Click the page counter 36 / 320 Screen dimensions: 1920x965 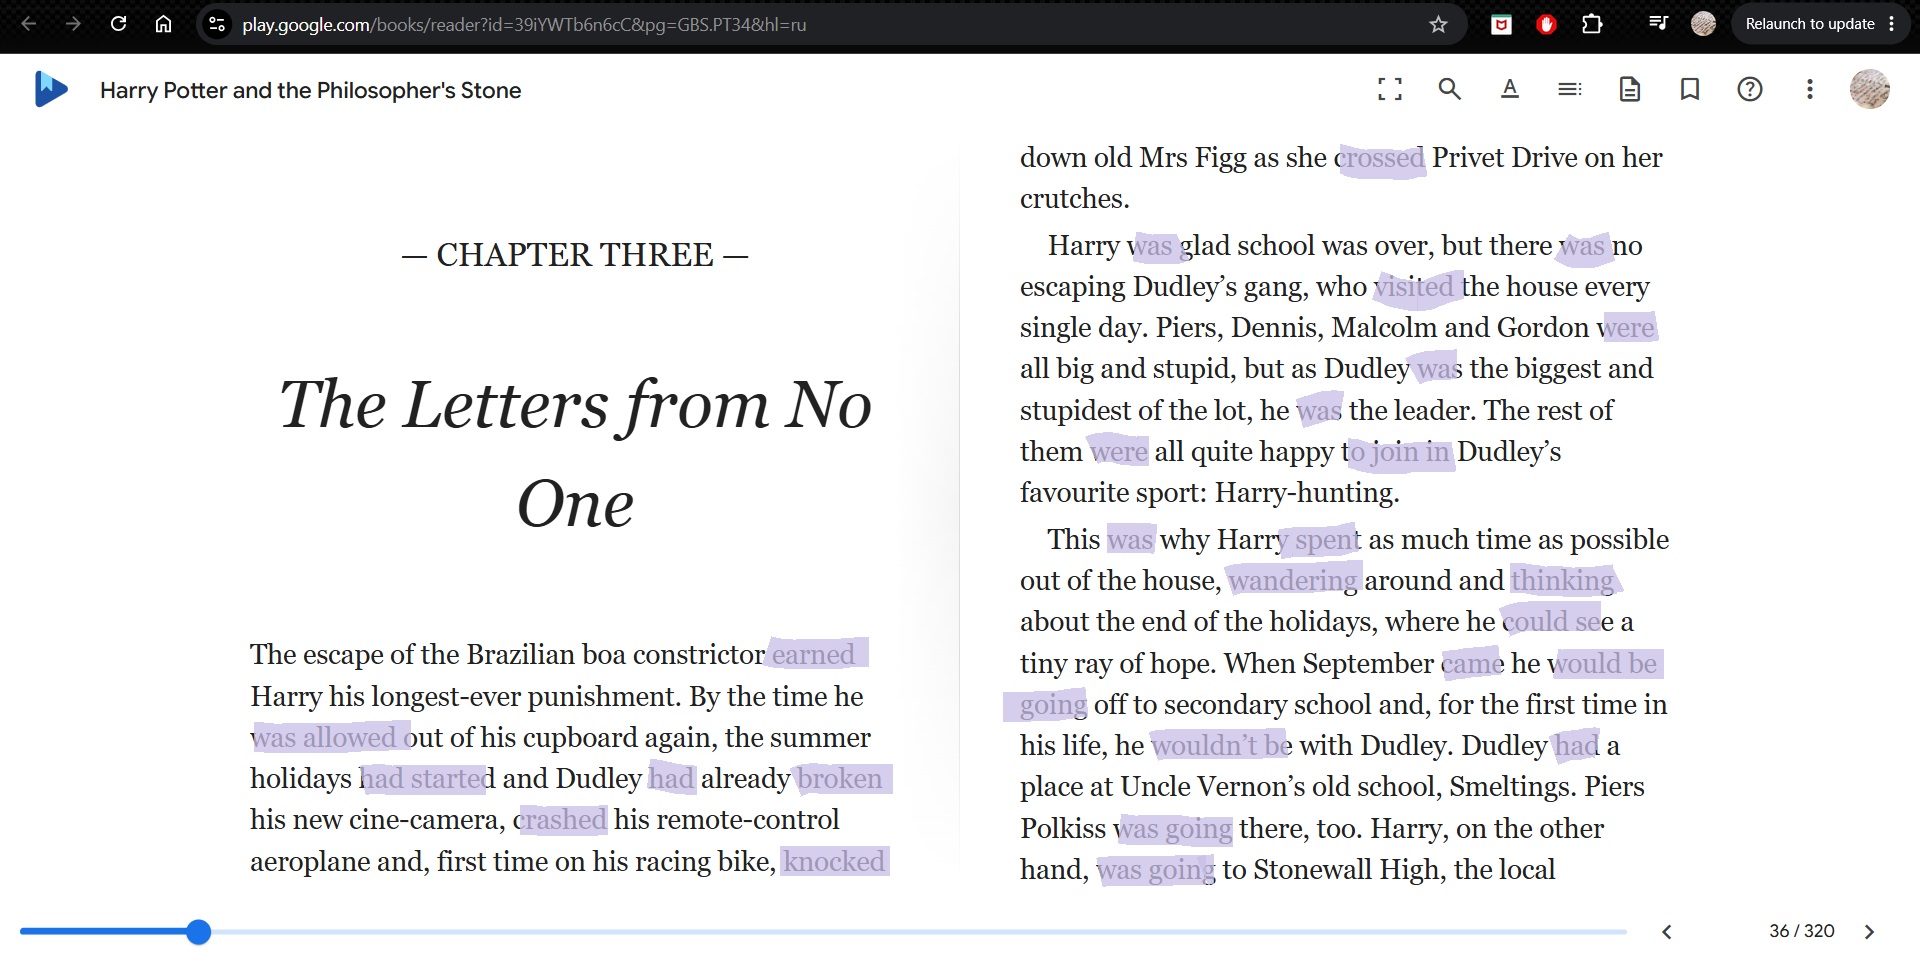(1801, 931)
